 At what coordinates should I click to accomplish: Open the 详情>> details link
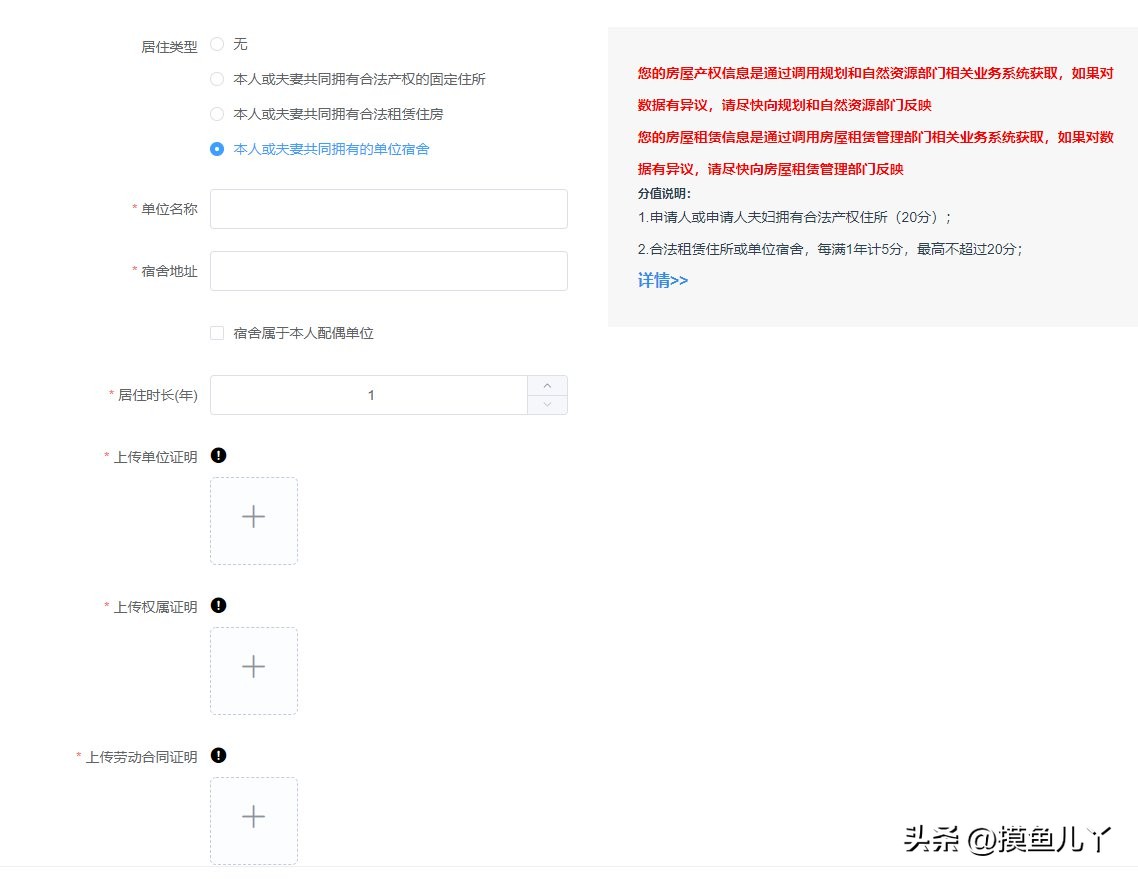pyautogui.click(x=662, y=280)
